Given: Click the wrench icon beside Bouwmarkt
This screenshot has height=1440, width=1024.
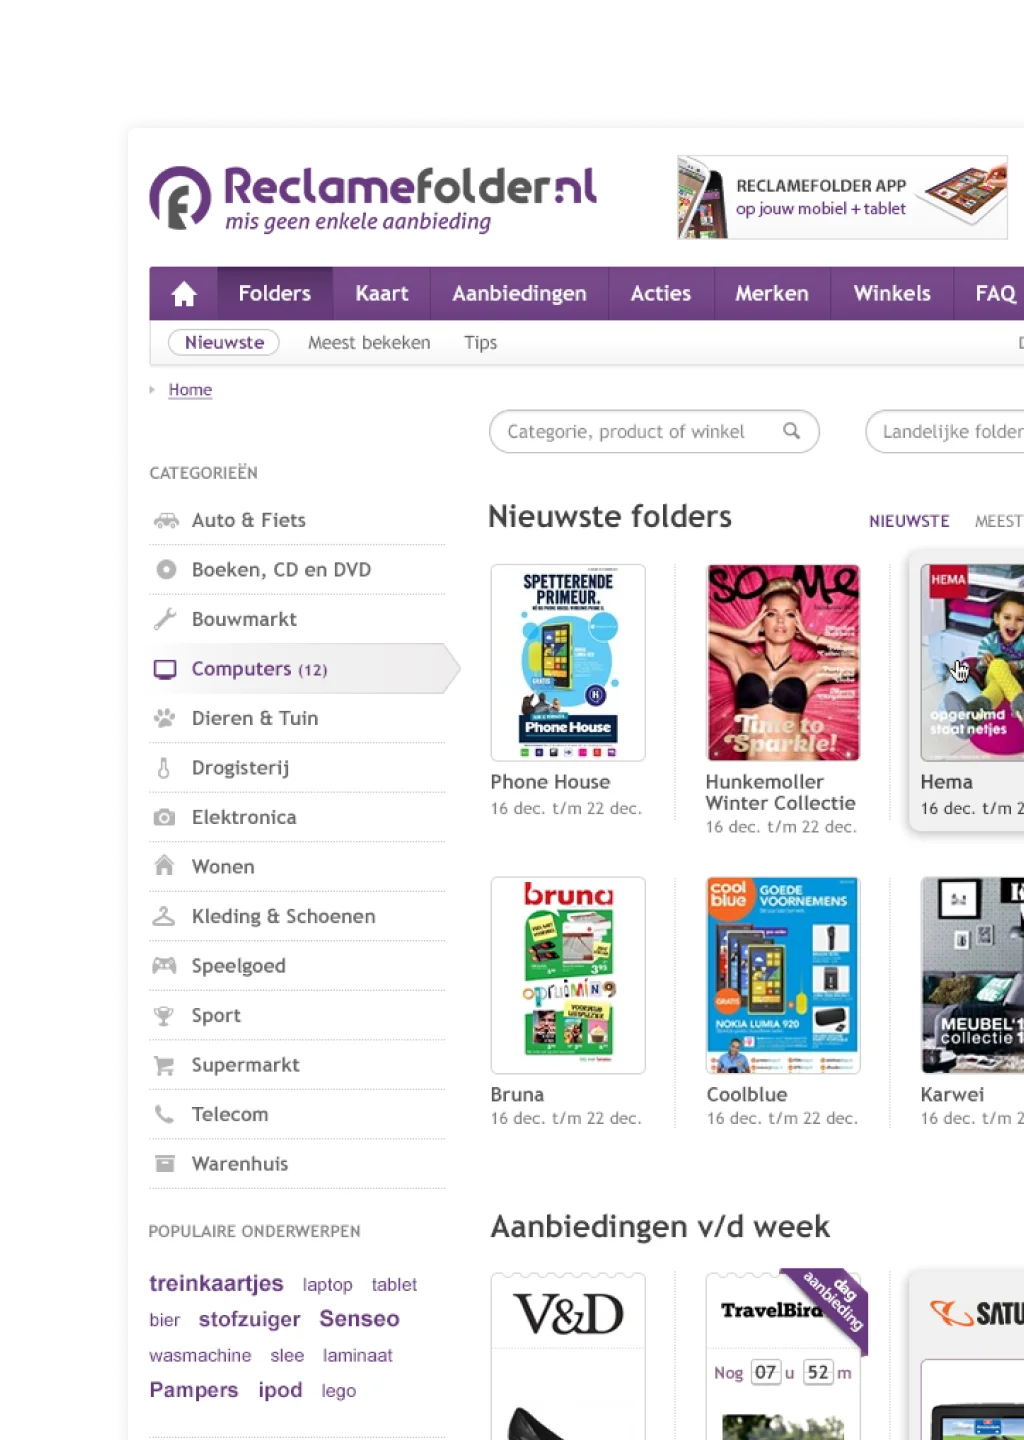Looking at the screenshot, I should [165, 619].
